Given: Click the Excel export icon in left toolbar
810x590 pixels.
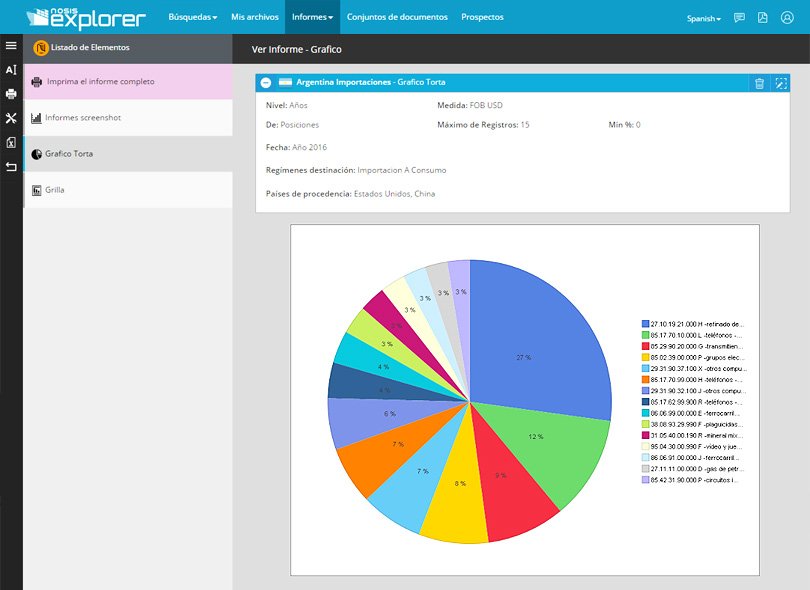Looking at the screenshot, I should [11, 143].
